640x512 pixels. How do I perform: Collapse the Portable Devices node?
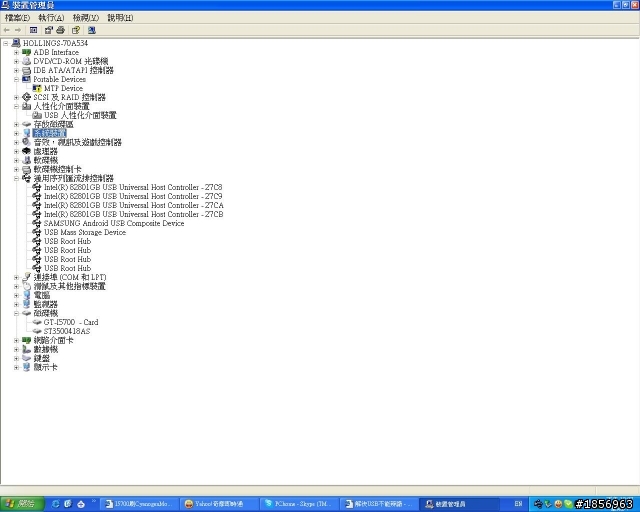coord(16,80)
